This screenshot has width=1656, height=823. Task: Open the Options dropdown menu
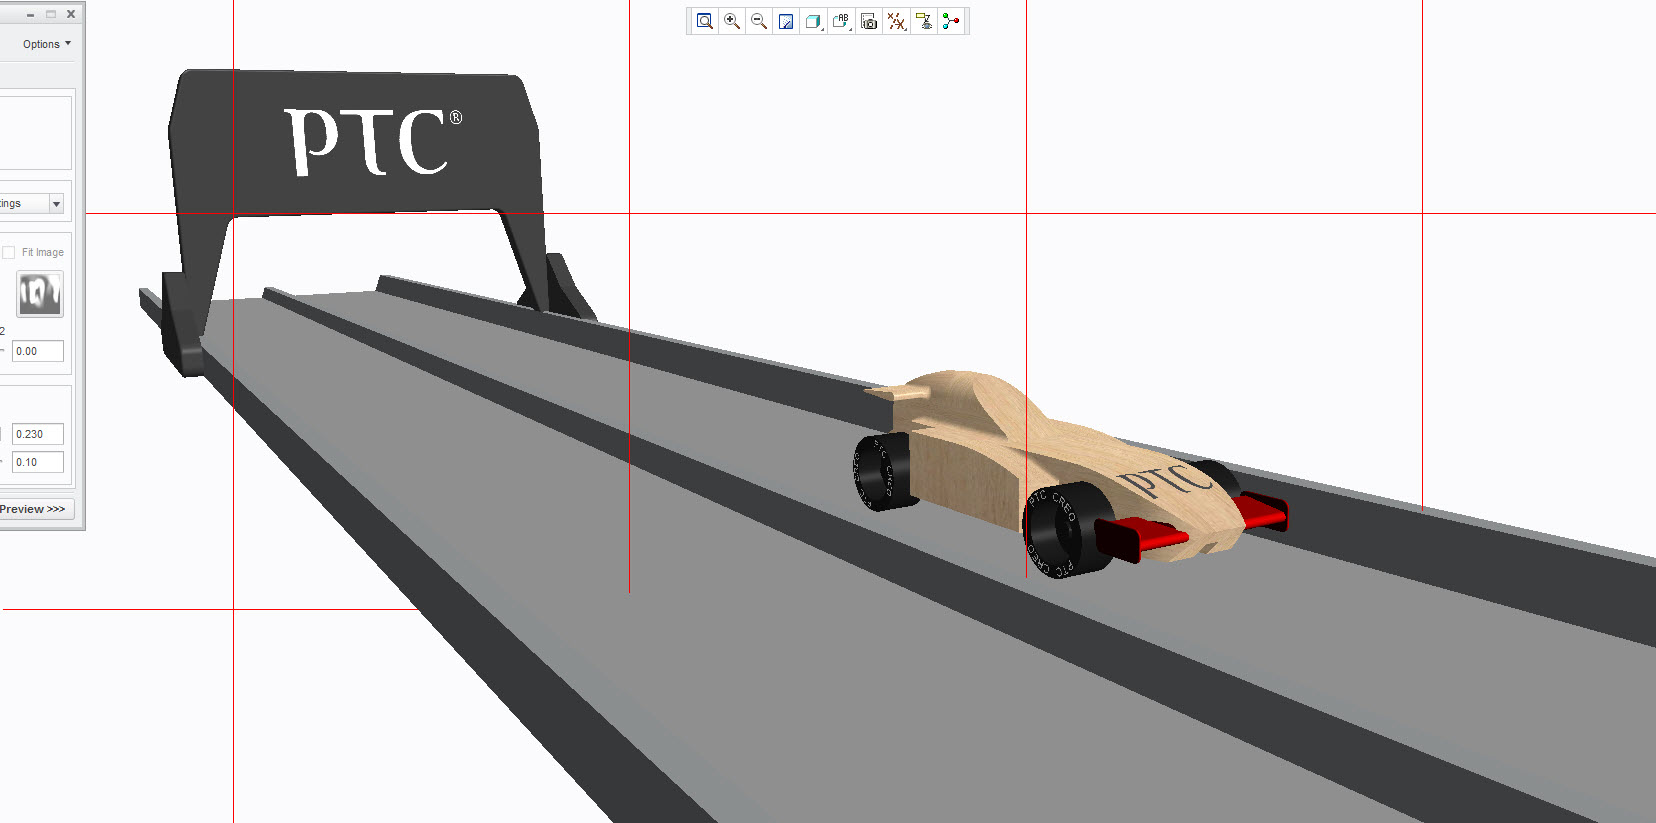(x=46, y=44)
